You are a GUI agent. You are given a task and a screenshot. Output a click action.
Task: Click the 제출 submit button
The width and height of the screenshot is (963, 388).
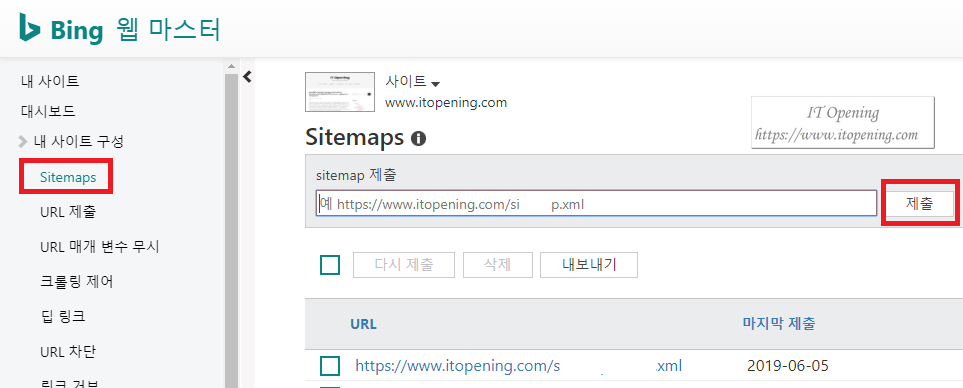[919, 204]
